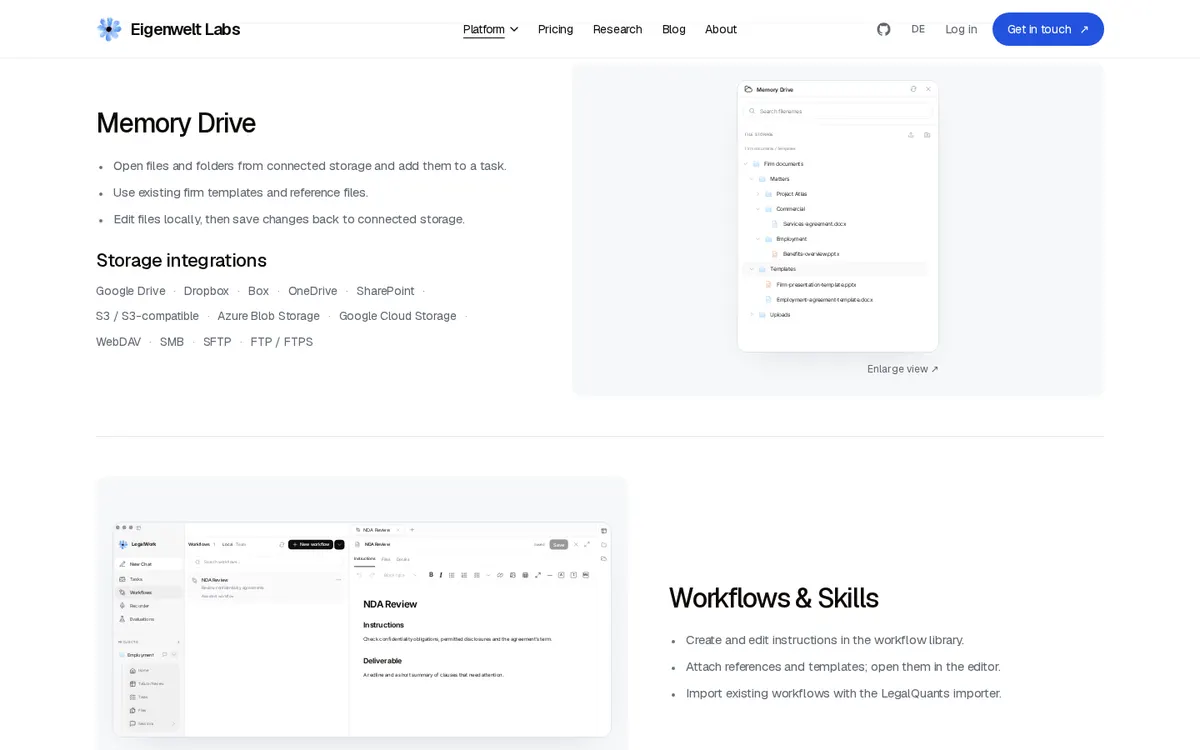This screenshot has width=1200, height=750.
Task: Go to the Research menu item
Action: coord(618,29)
